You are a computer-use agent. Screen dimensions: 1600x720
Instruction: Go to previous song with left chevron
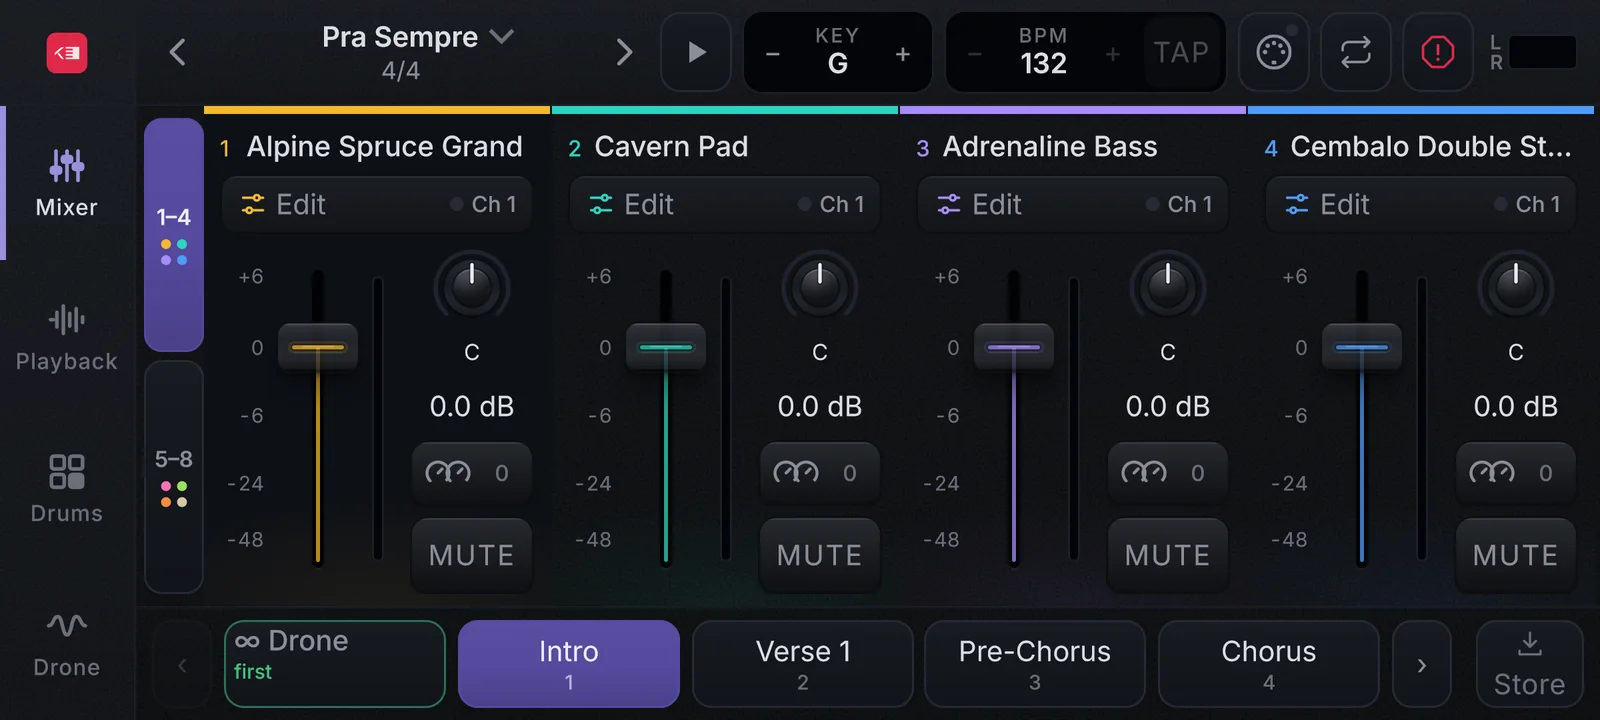[x=178, y=52]
